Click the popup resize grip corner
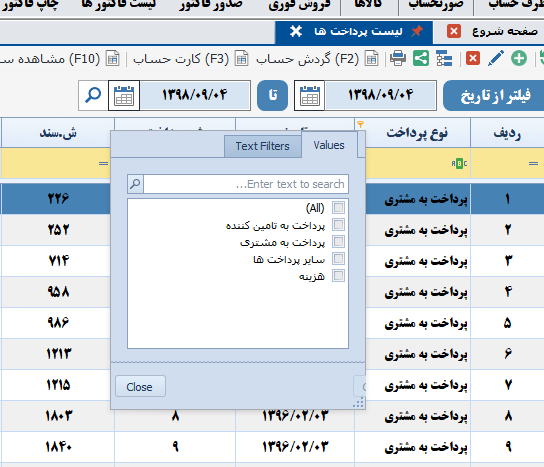 point(359,403)
